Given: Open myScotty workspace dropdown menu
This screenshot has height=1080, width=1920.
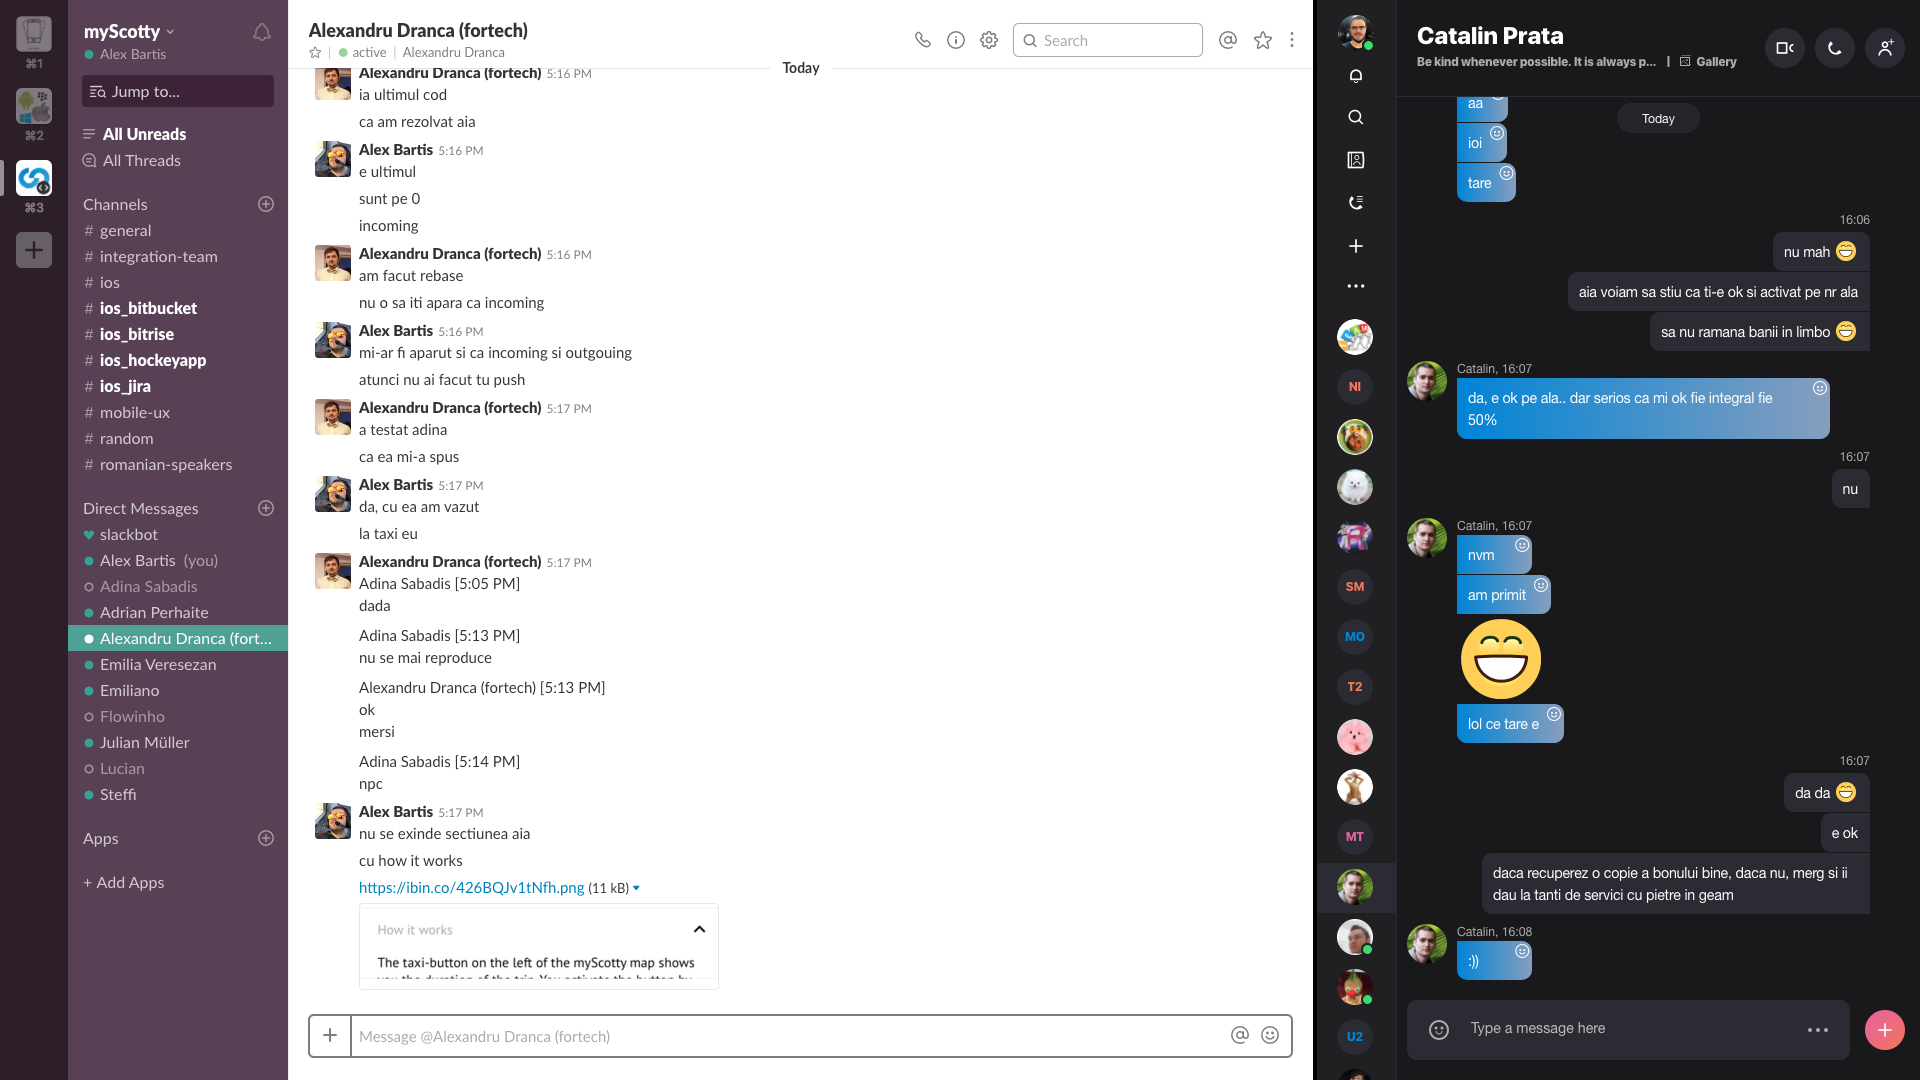Looking at the screenshot, I should 129,31.
